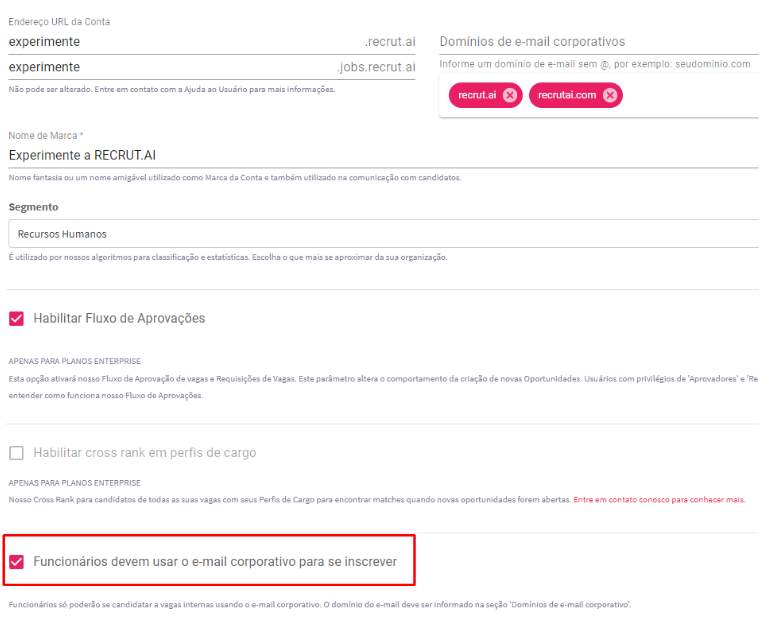The image size is (773, 618).
Task: Delete the recrutai.com domain using its X icon
Action: click(610, 95)
